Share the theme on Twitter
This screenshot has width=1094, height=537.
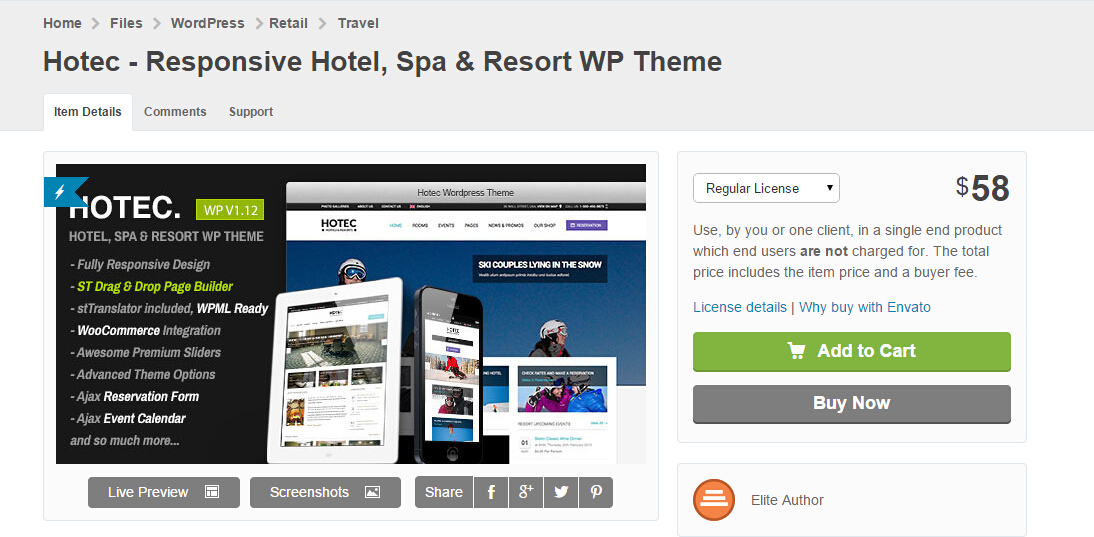[561, 492]
